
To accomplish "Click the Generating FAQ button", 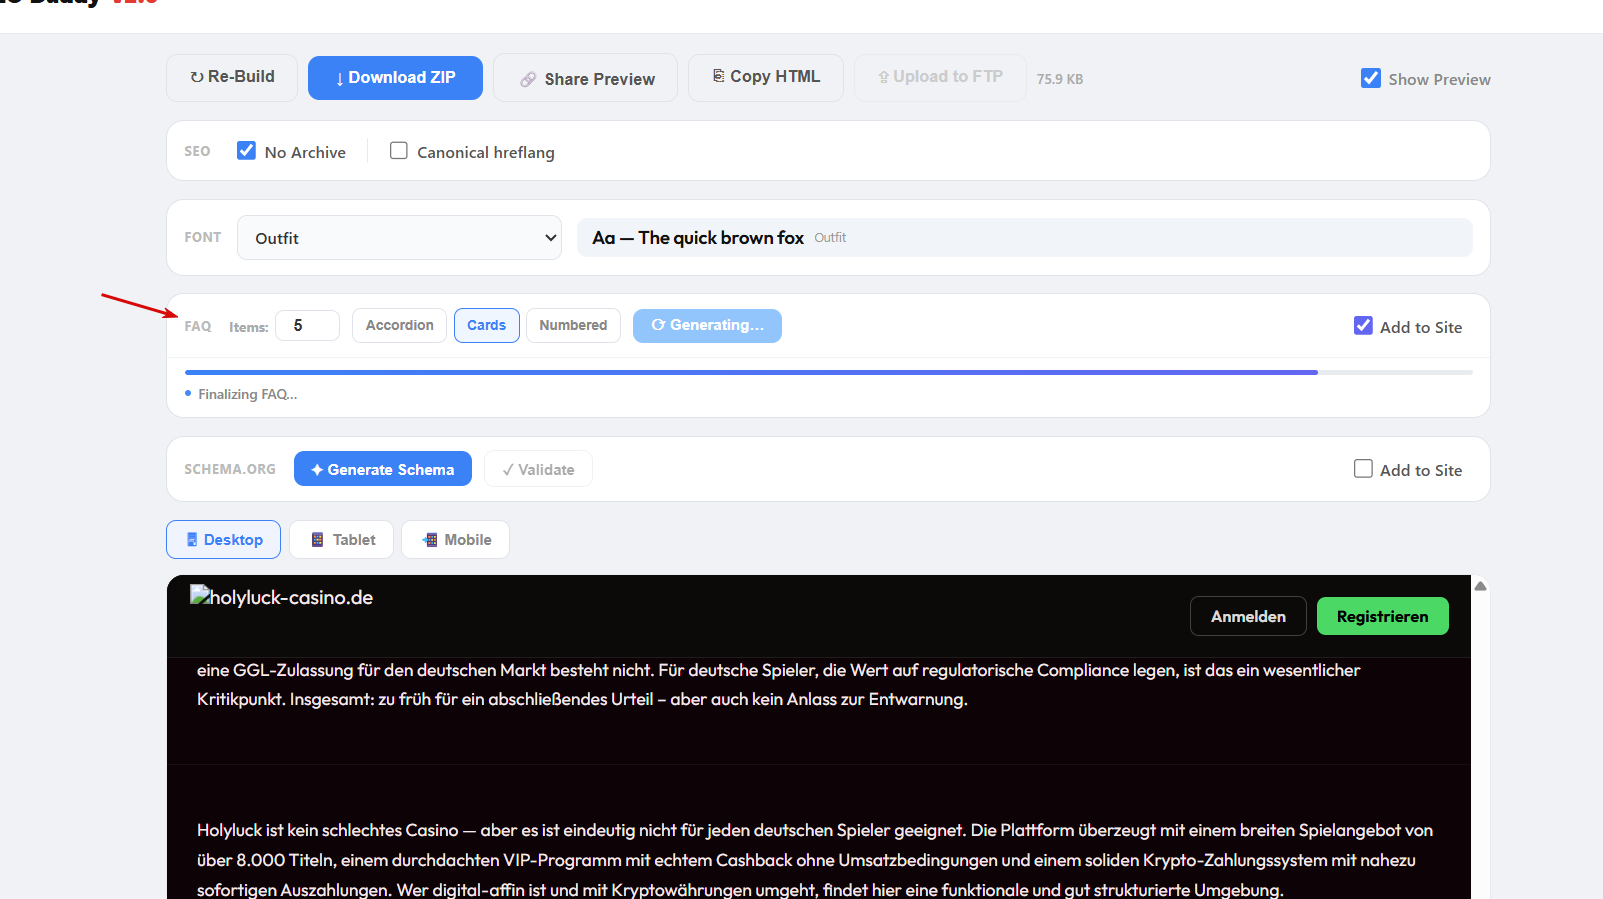I will pos(707,325).
